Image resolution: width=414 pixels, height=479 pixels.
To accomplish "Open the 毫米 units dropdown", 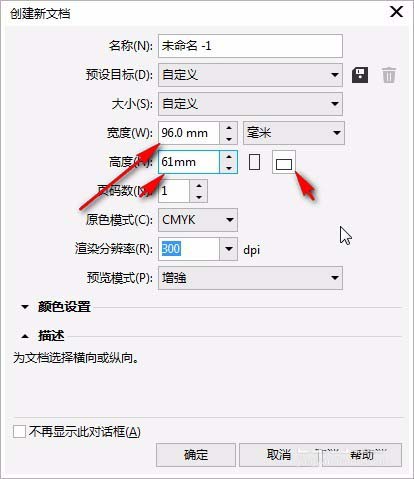I will (294, 133).
